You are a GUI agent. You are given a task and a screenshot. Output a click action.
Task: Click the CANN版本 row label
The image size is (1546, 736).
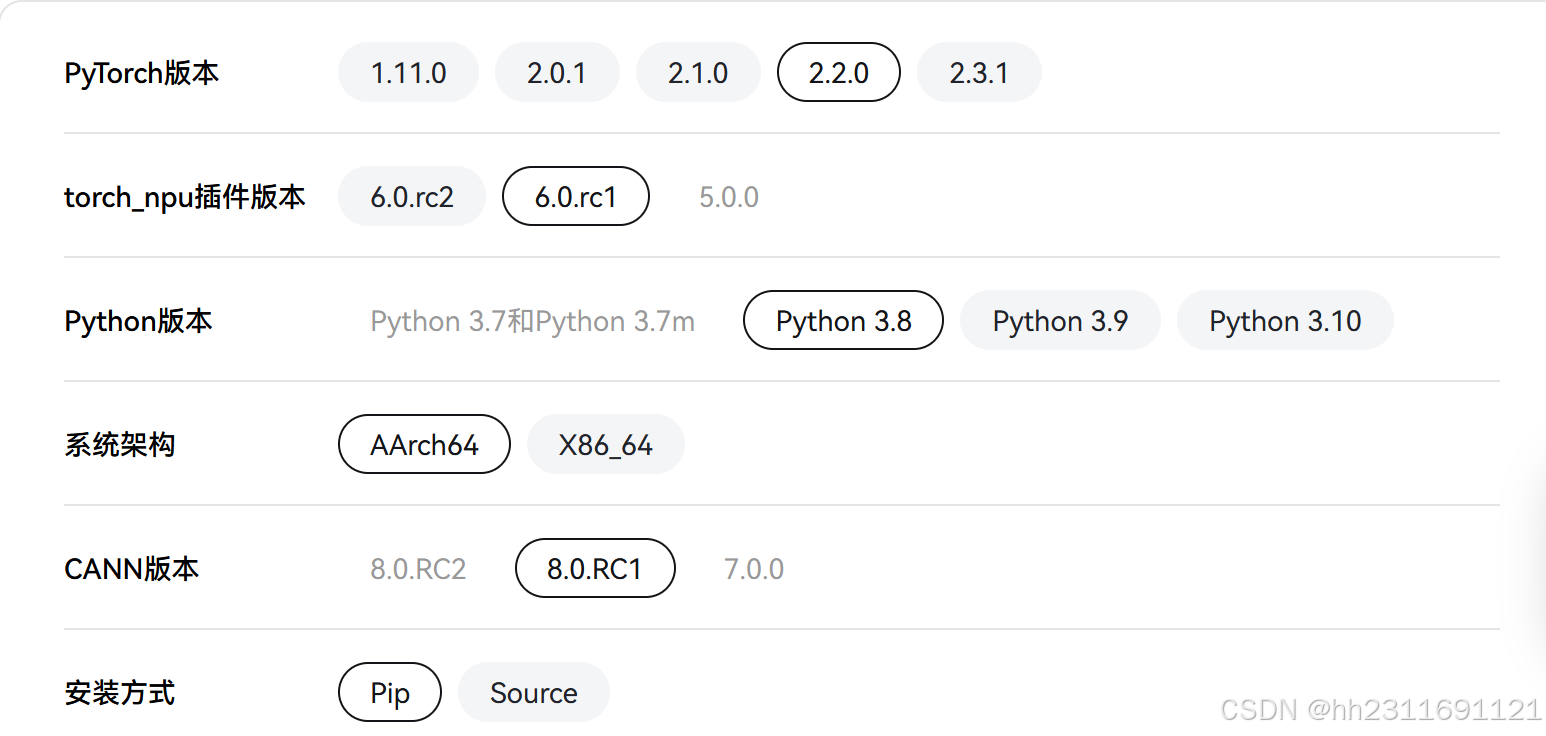[131, 569]
